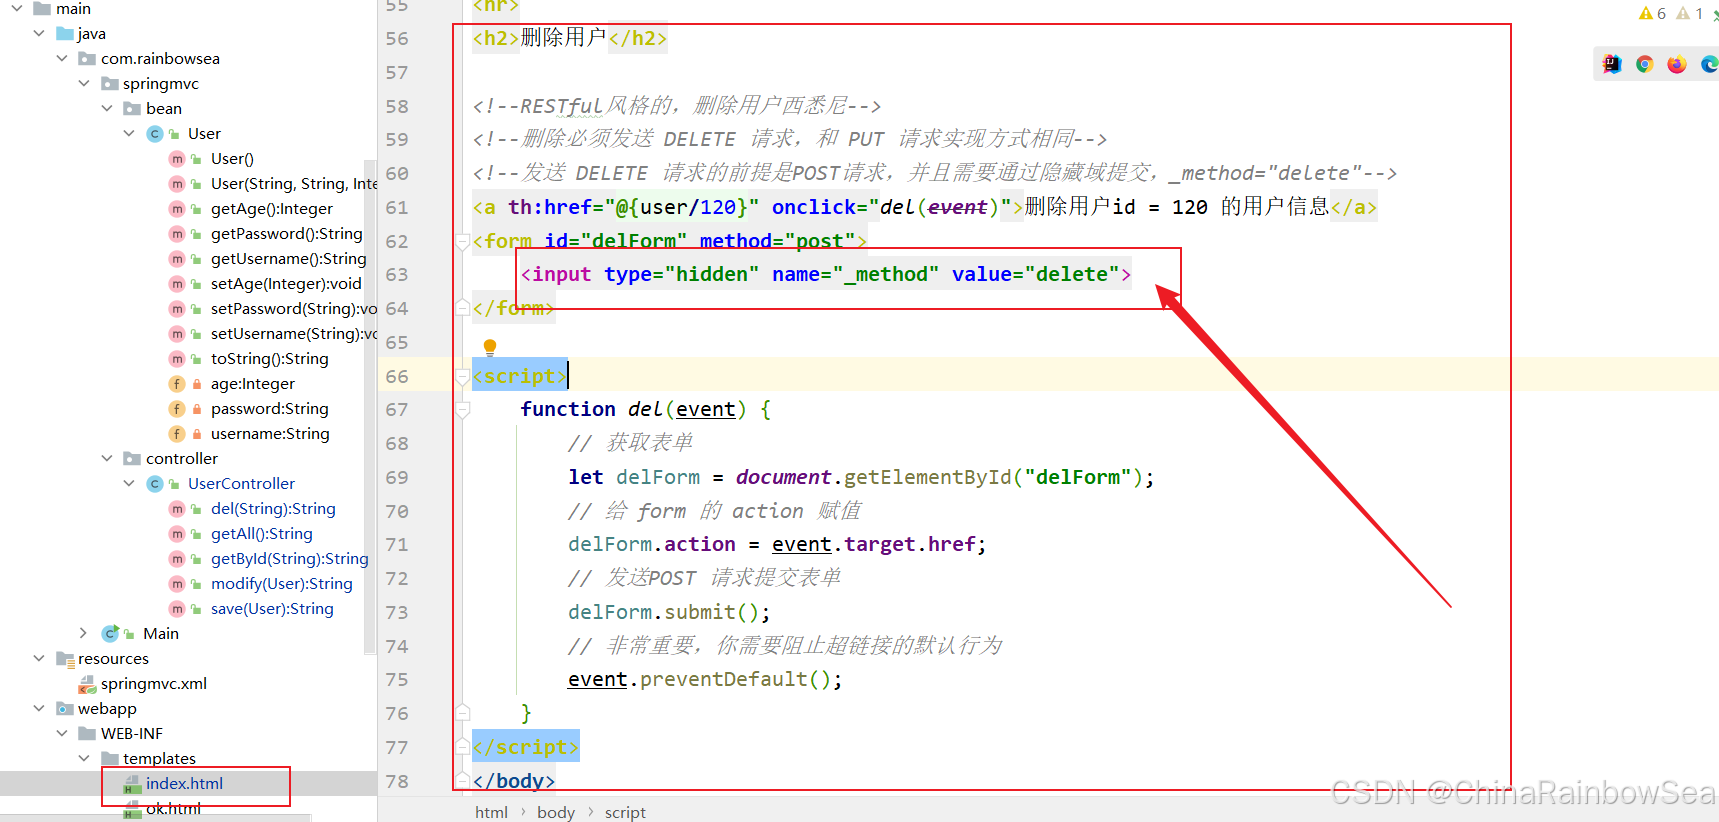Collapse the WEB-INF folder node

pos(62,733)
